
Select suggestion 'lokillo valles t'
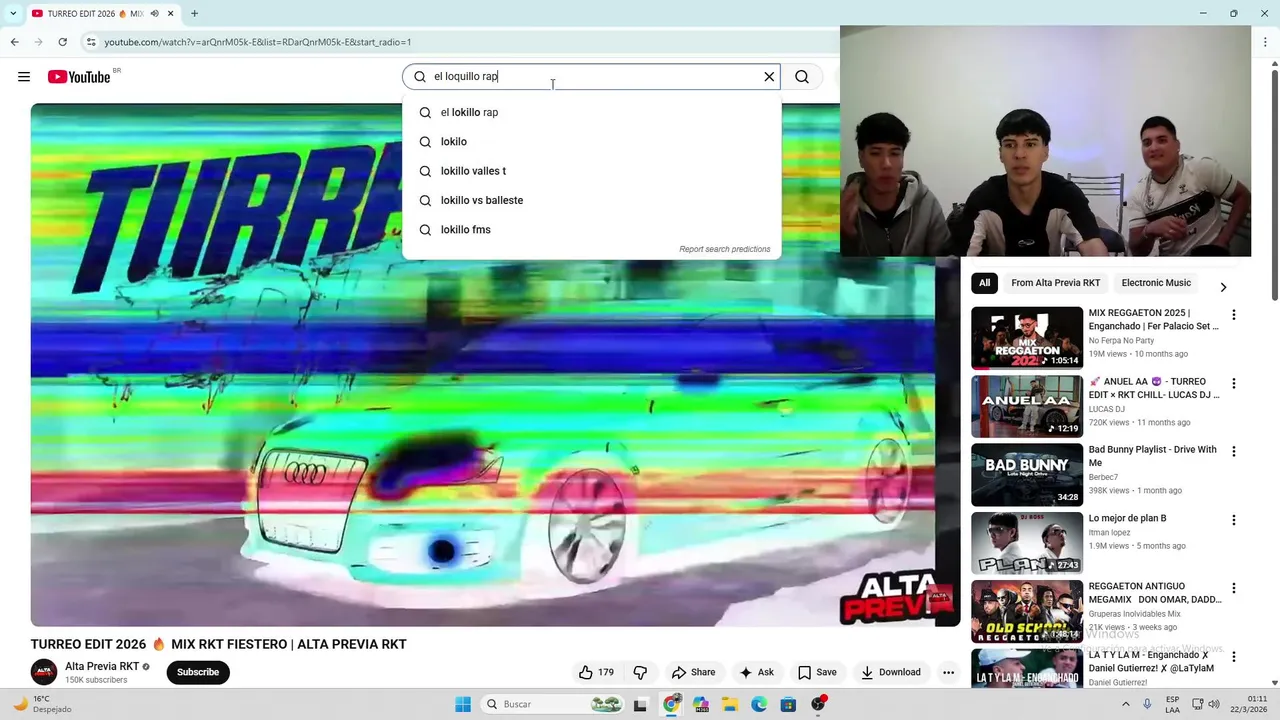(591, 171)
